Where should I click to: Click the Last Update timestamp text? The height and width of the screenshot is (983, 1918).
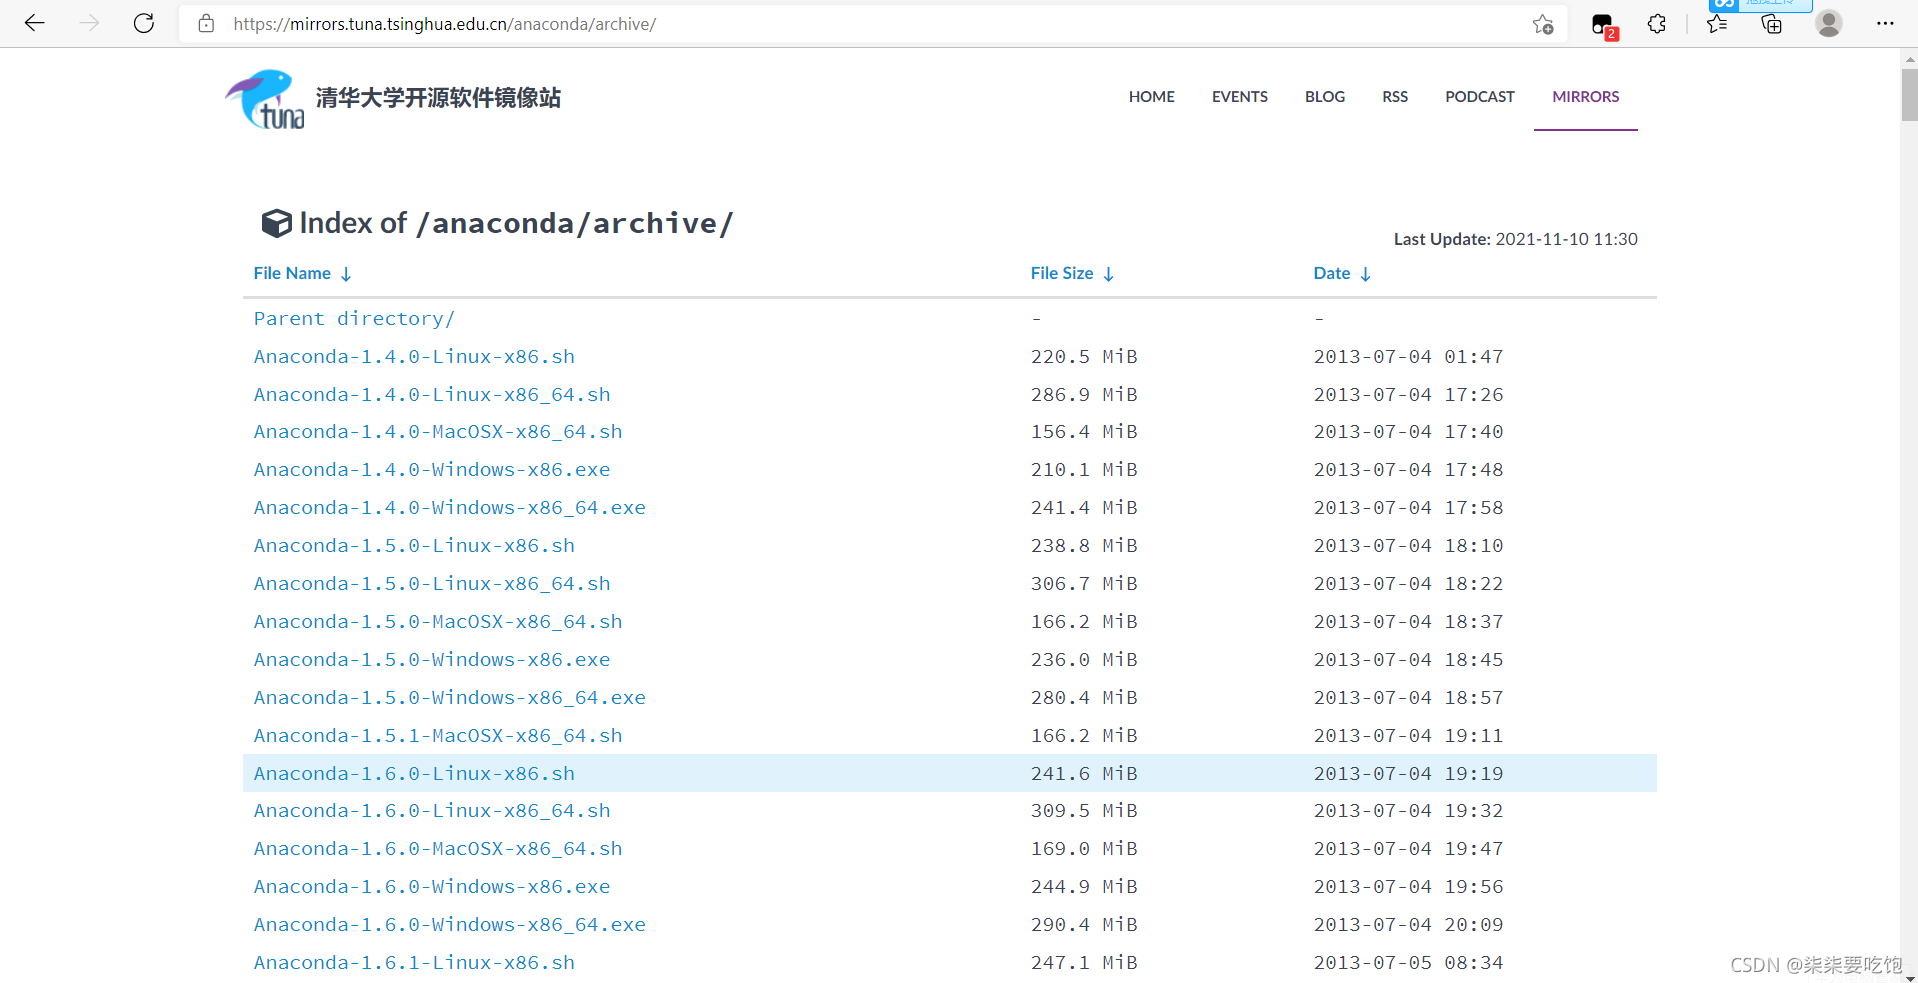[1516, 239]
